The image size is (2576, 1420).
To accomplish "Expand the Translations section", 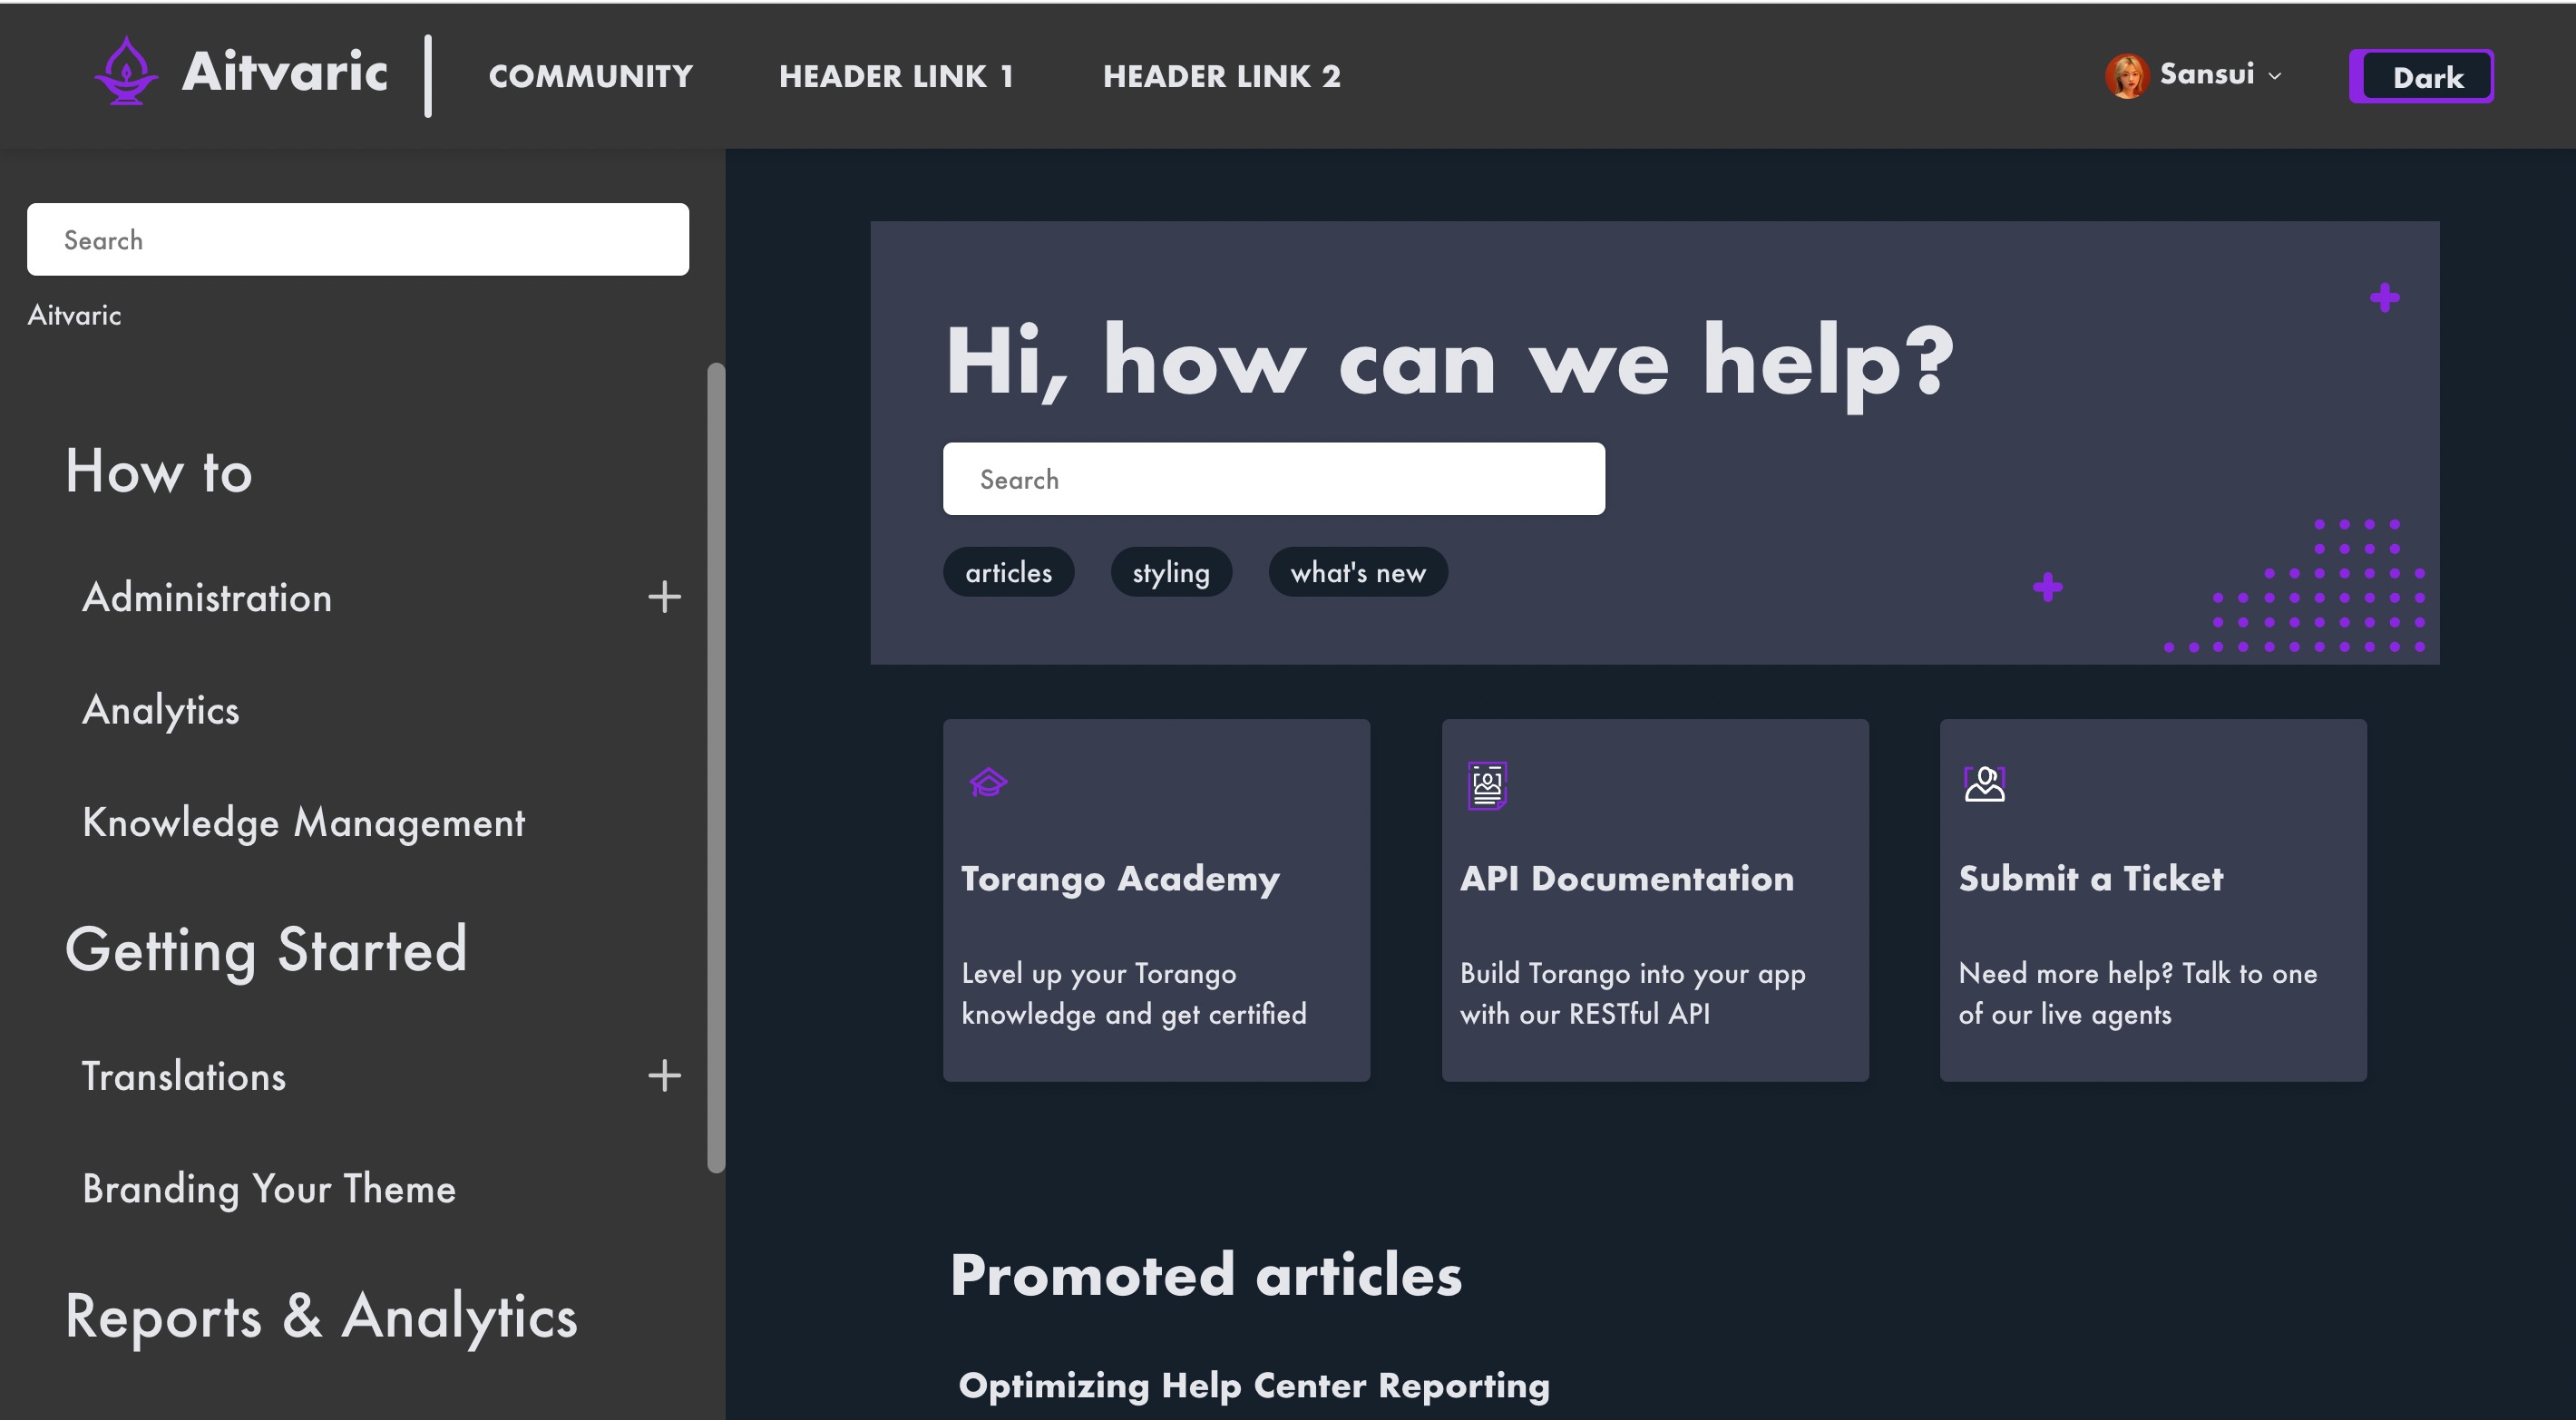I will (664, 1076).
